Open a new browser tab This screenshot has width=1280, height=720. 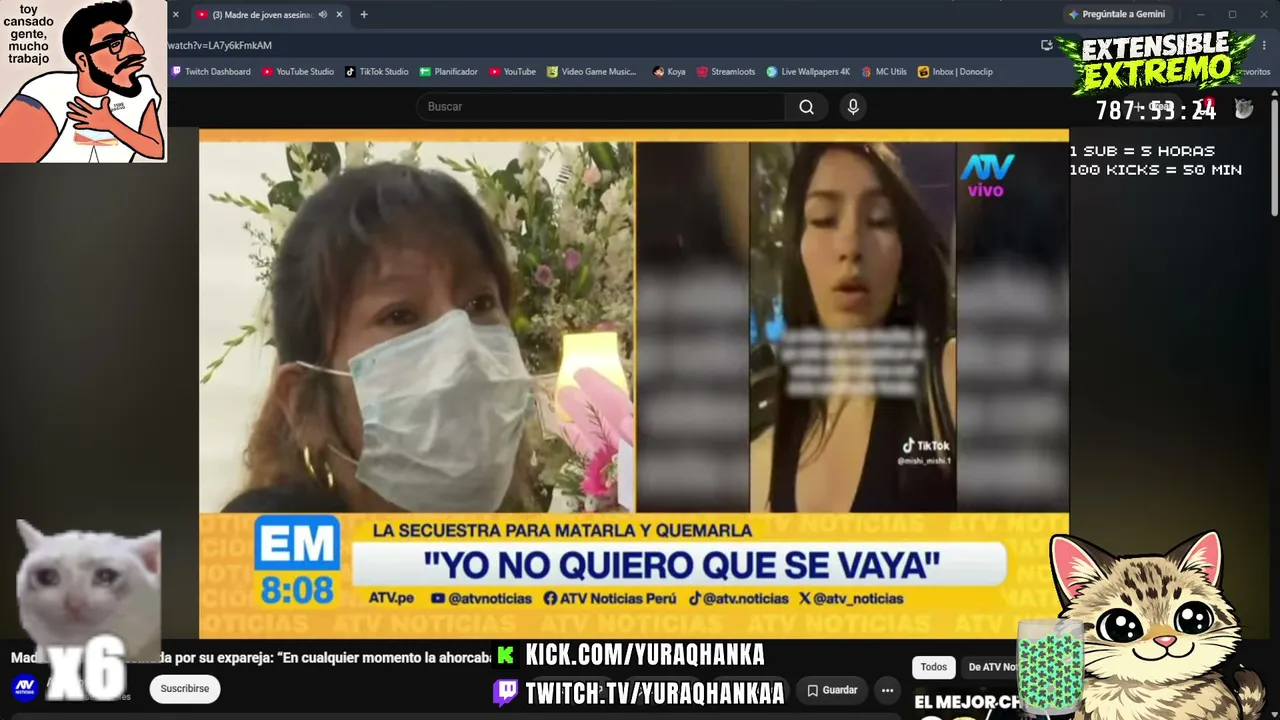(x=364, y=15)
